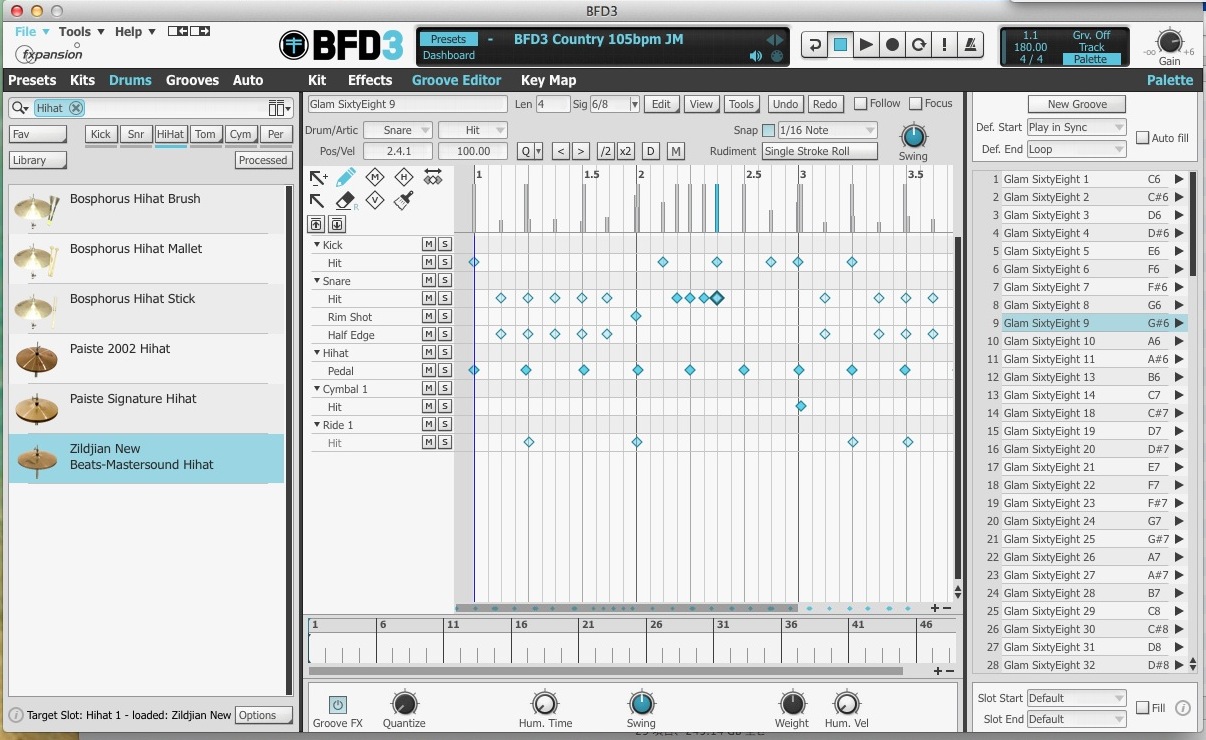Click the MIDI connector icon in display
1206x740 pixels.
776,56
